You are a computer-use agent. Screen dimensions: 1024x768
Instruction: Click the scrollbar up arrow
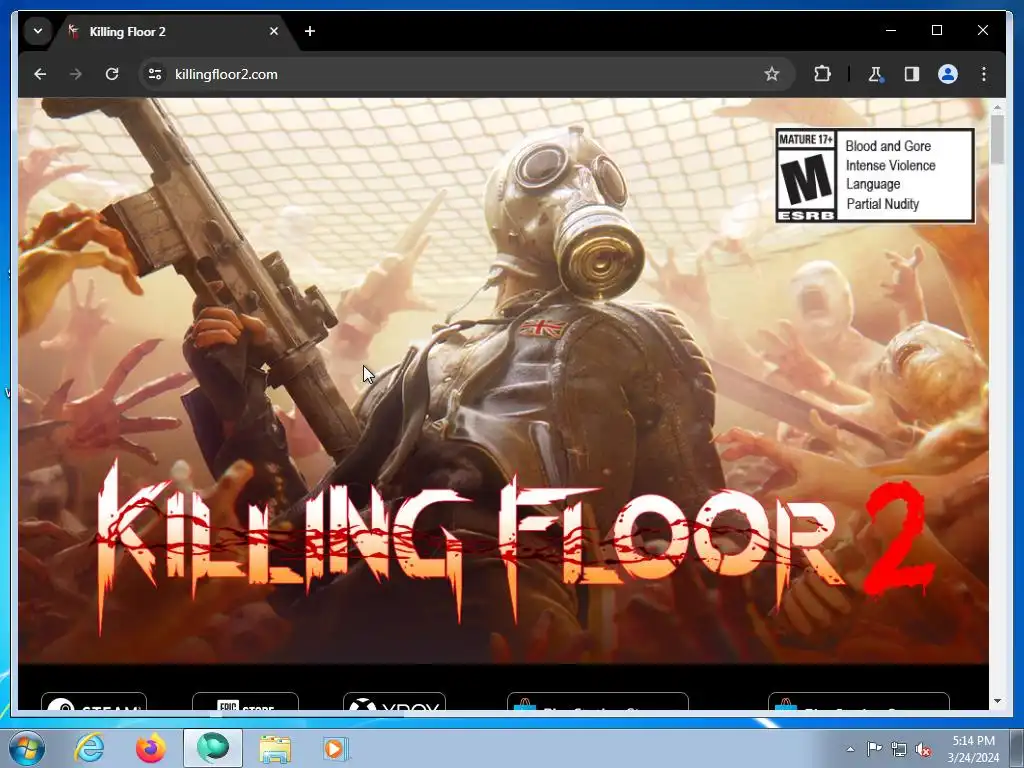coord(997,106)
